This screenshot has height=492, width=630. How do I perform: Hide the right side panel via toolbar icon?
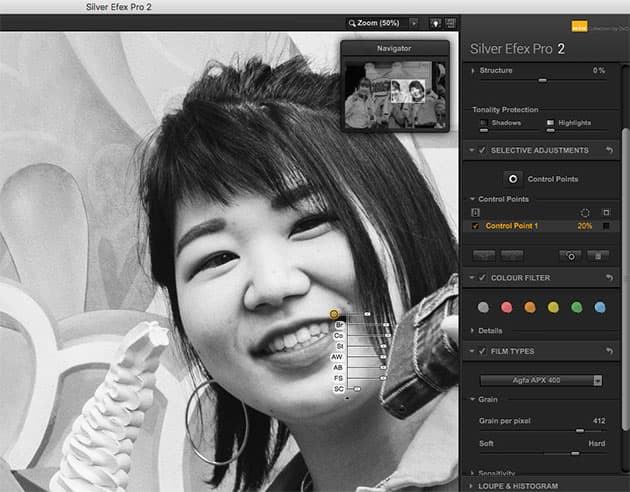[x=450, y=23]
